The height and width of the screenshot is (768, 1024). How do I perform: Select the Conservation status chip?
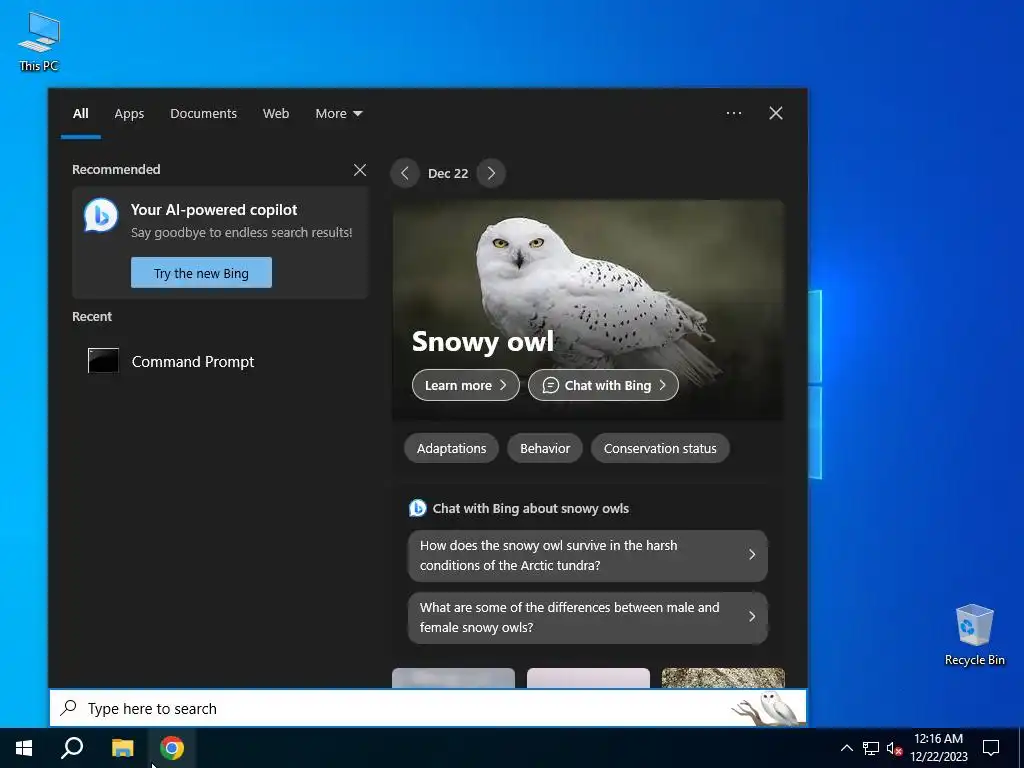point(660,449)
